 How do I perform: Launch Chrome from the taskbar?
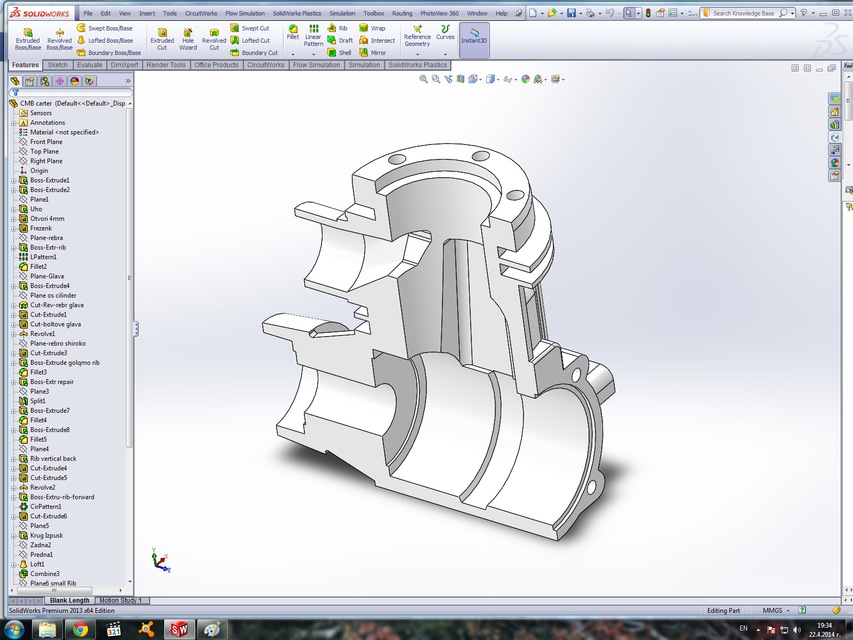tap(80, 630)
